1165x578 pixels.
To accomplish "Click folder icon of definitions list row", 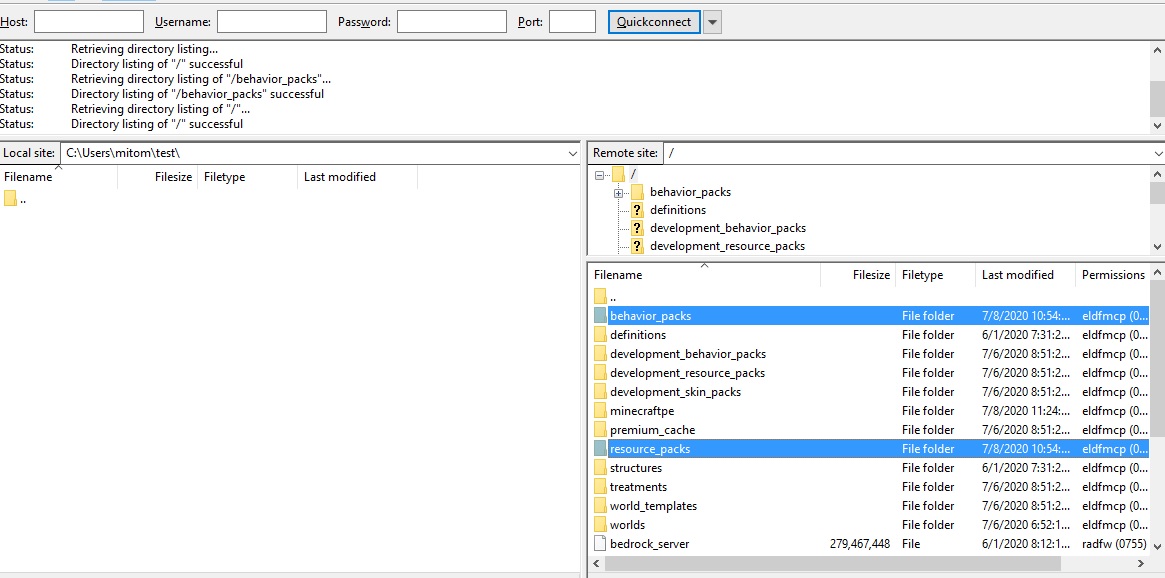I will click(600, 335).
